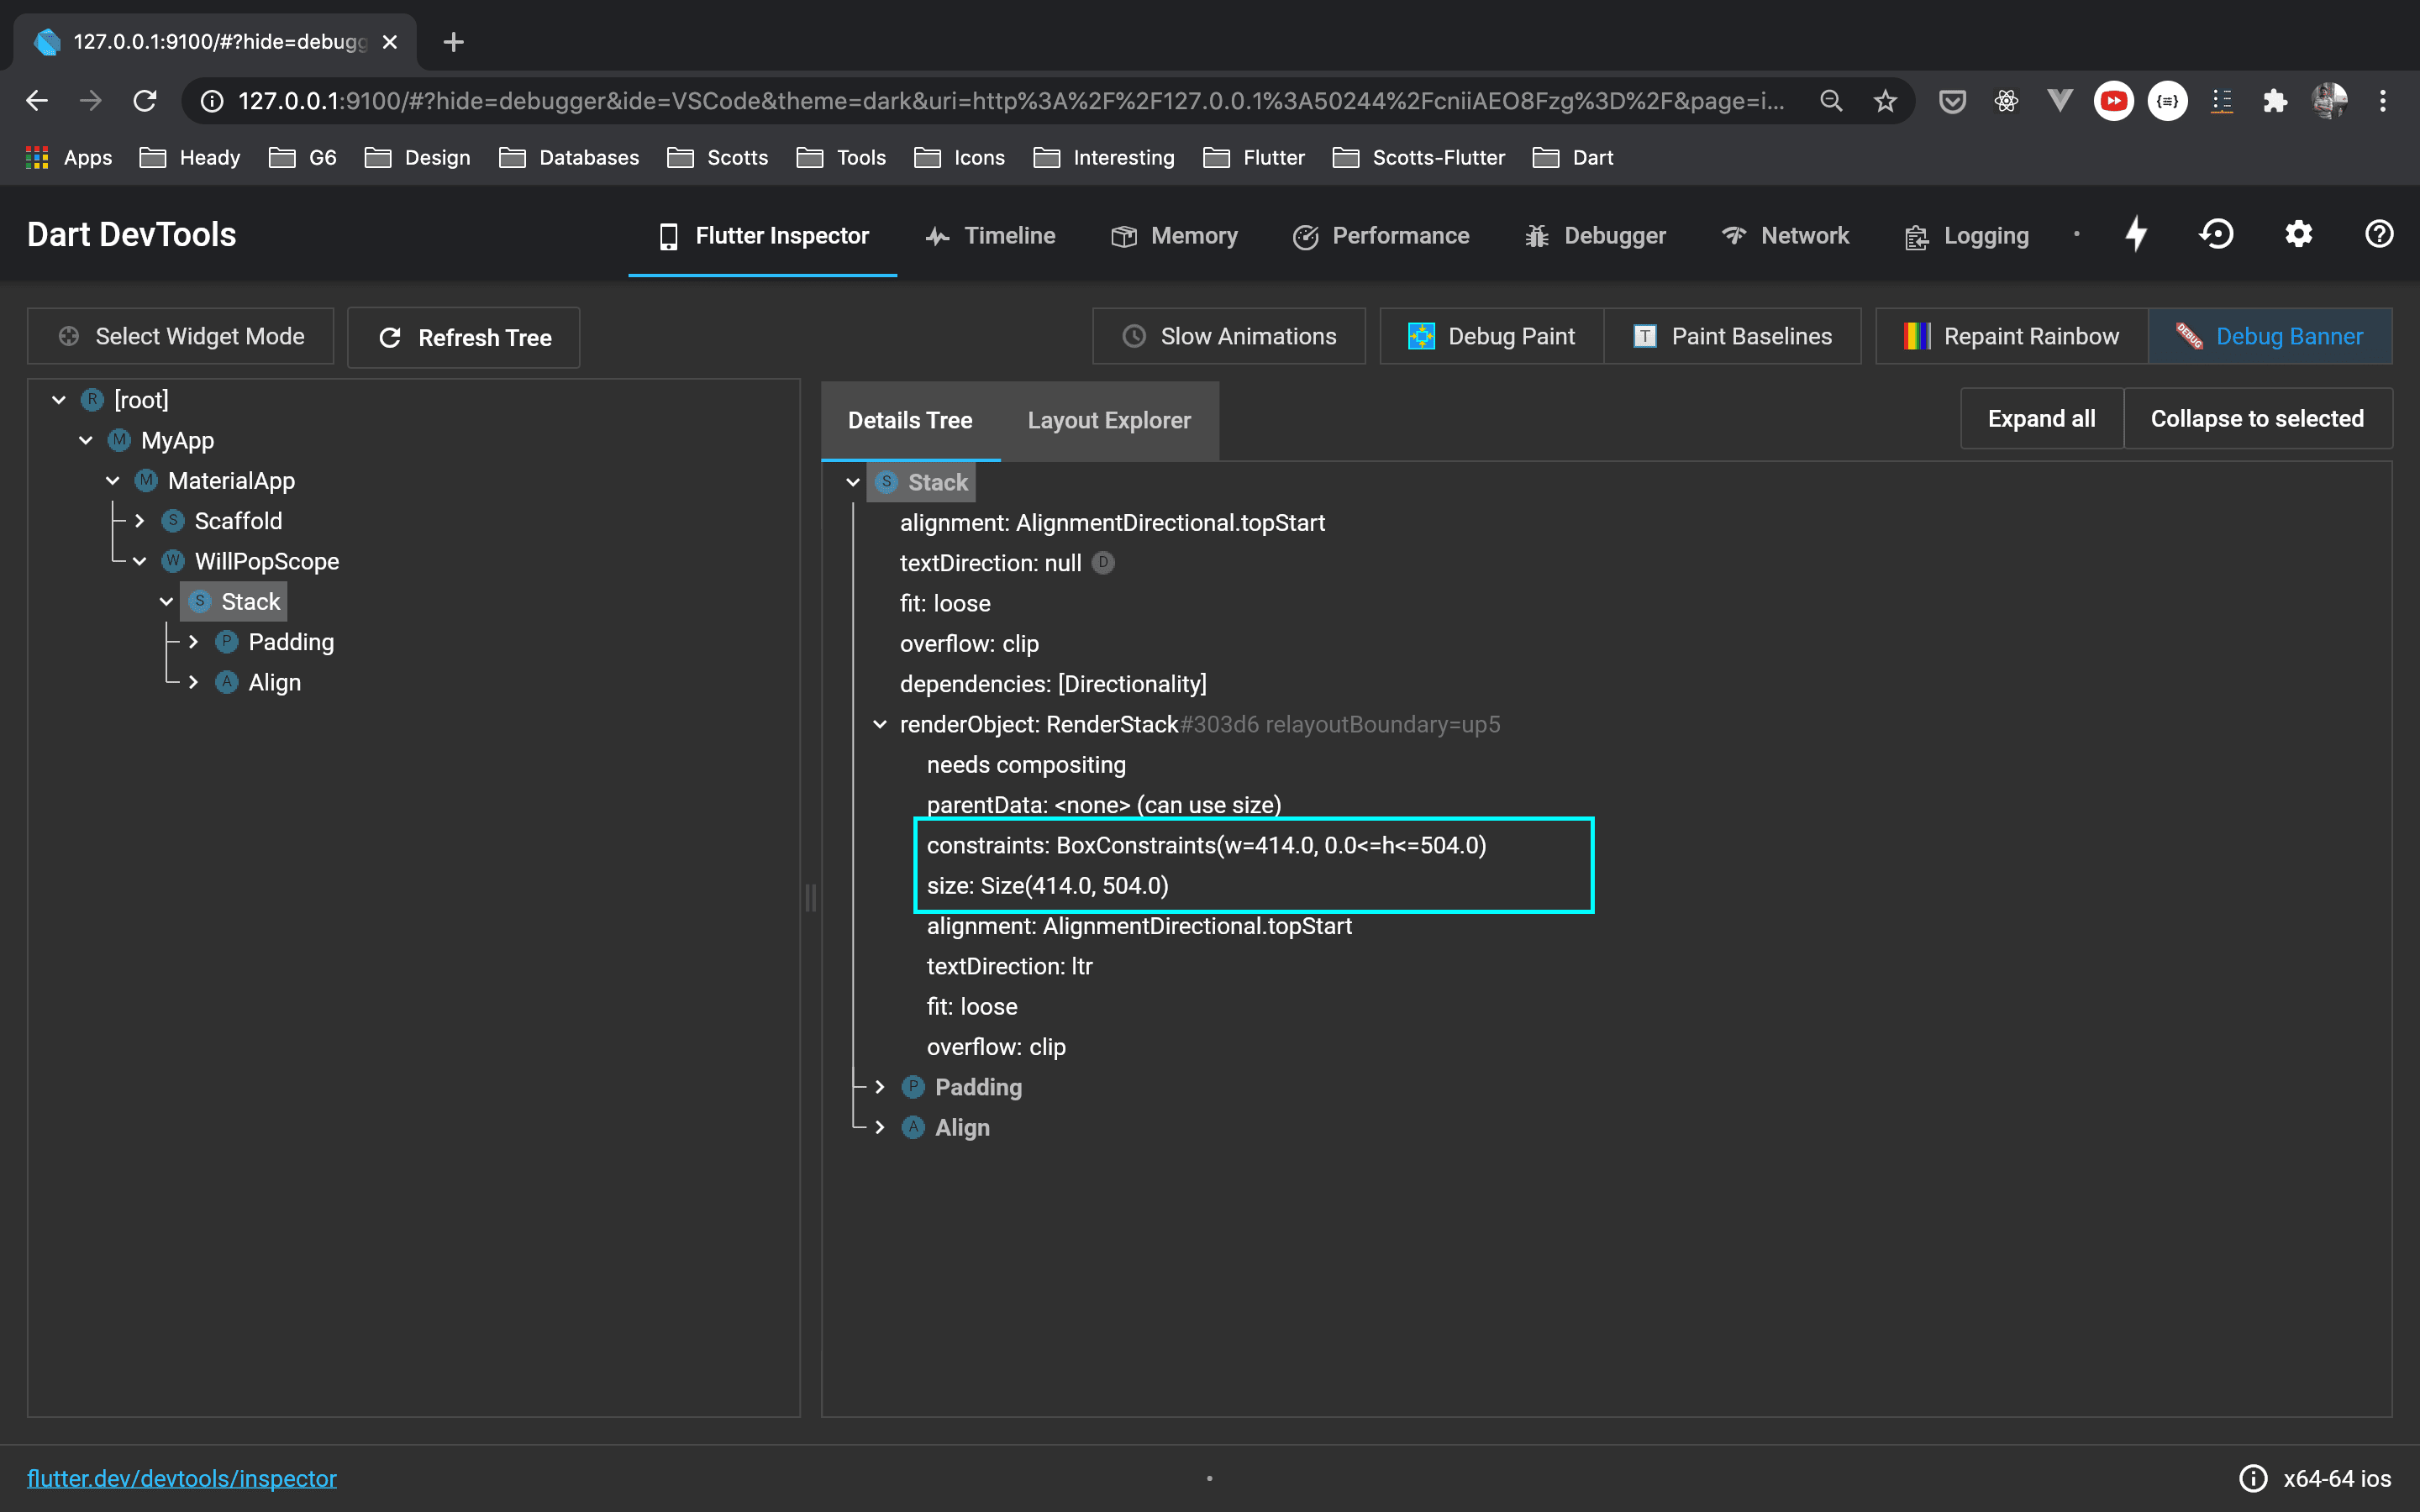This screenshot has width=2420, height=1512.
Task: Open the Performance tab
Action: pos(1381,235)
